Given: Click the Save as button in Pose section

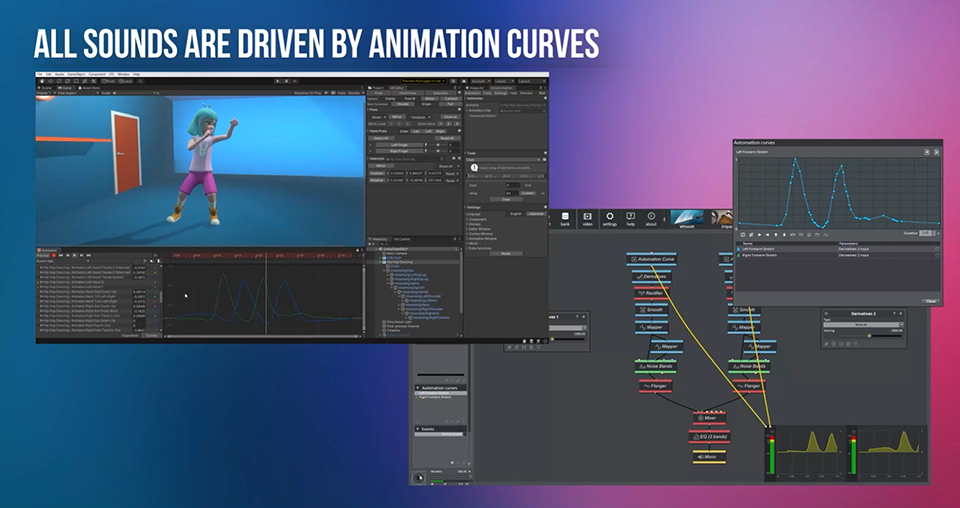Looking at the screenshot, I should [450, 117].
